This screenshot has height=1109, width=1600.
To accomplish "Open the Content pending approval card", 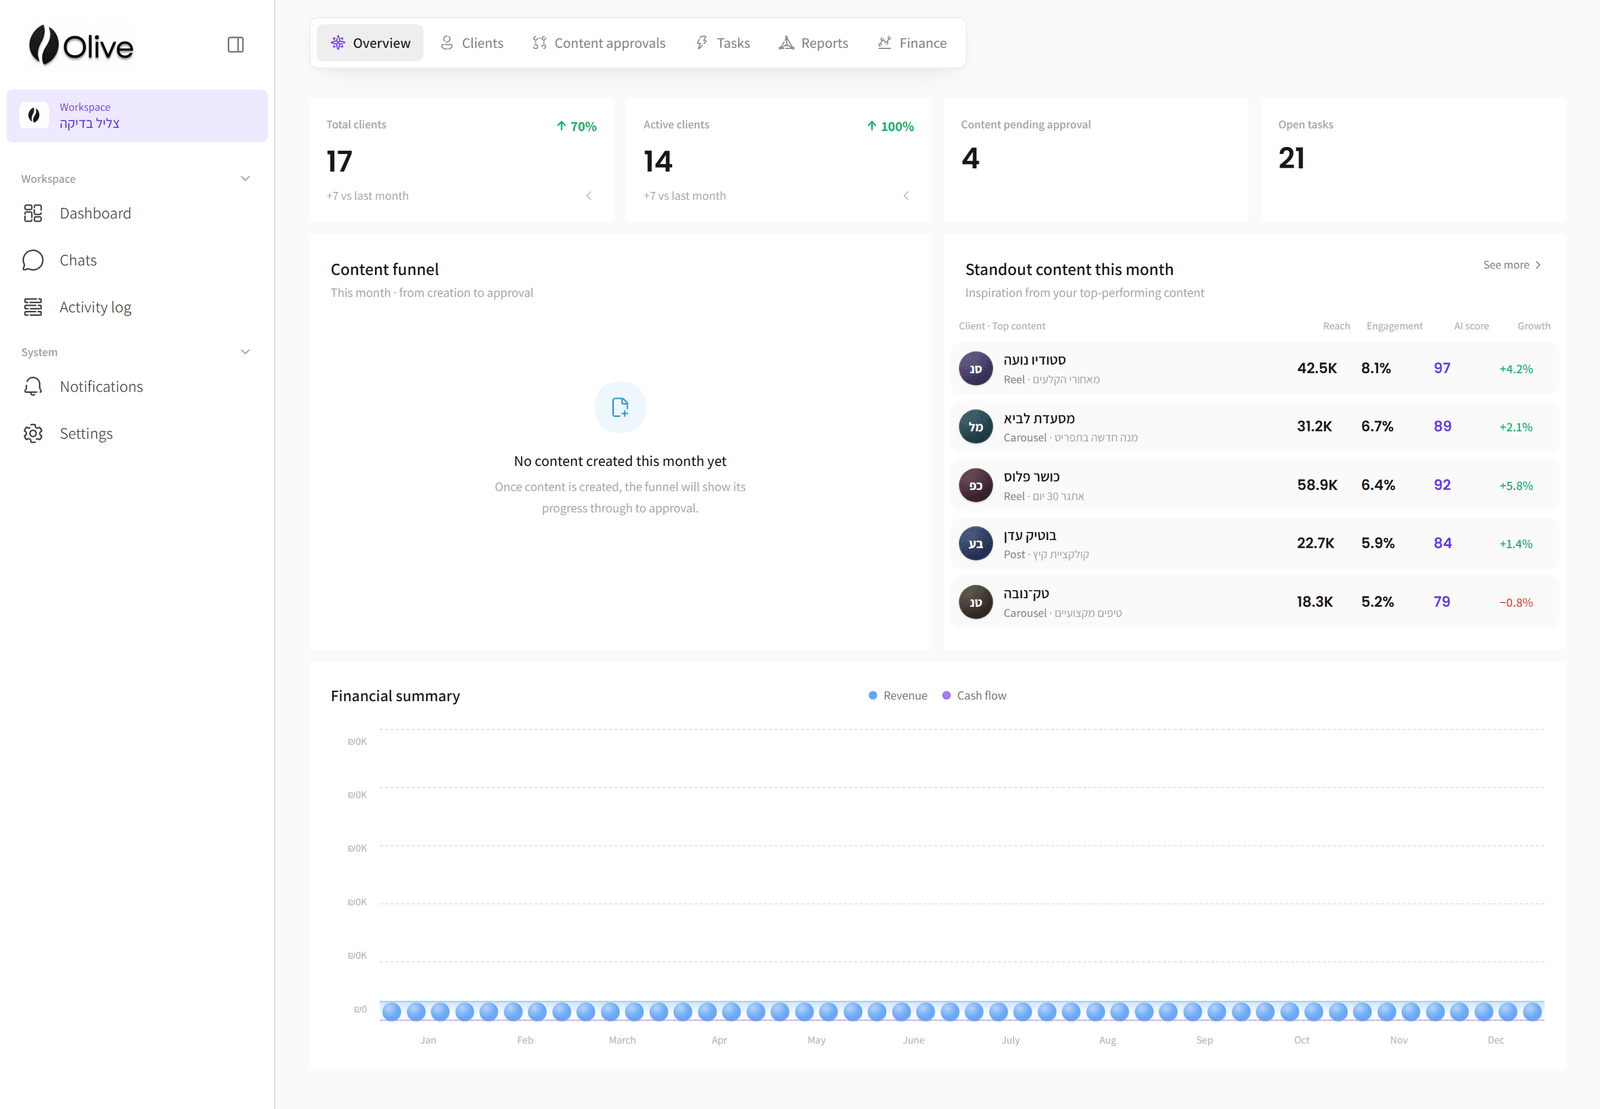I will coord(1096,160).
